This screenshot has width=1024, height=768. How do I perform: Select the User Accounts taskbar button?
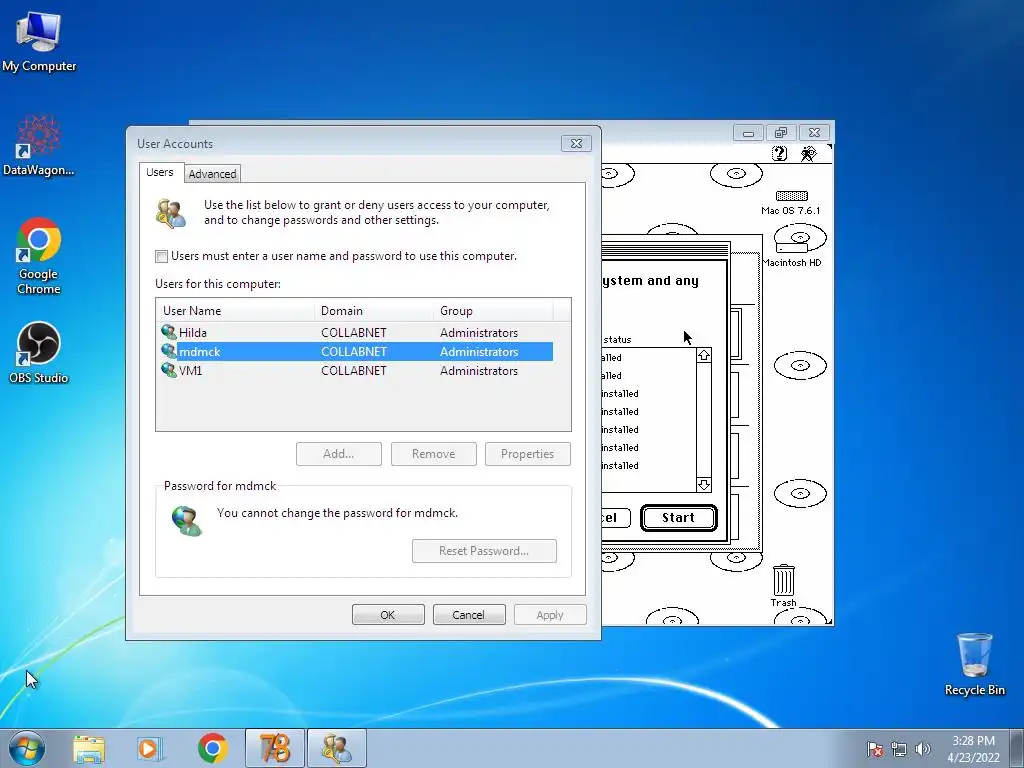click(x=337, y=748)
